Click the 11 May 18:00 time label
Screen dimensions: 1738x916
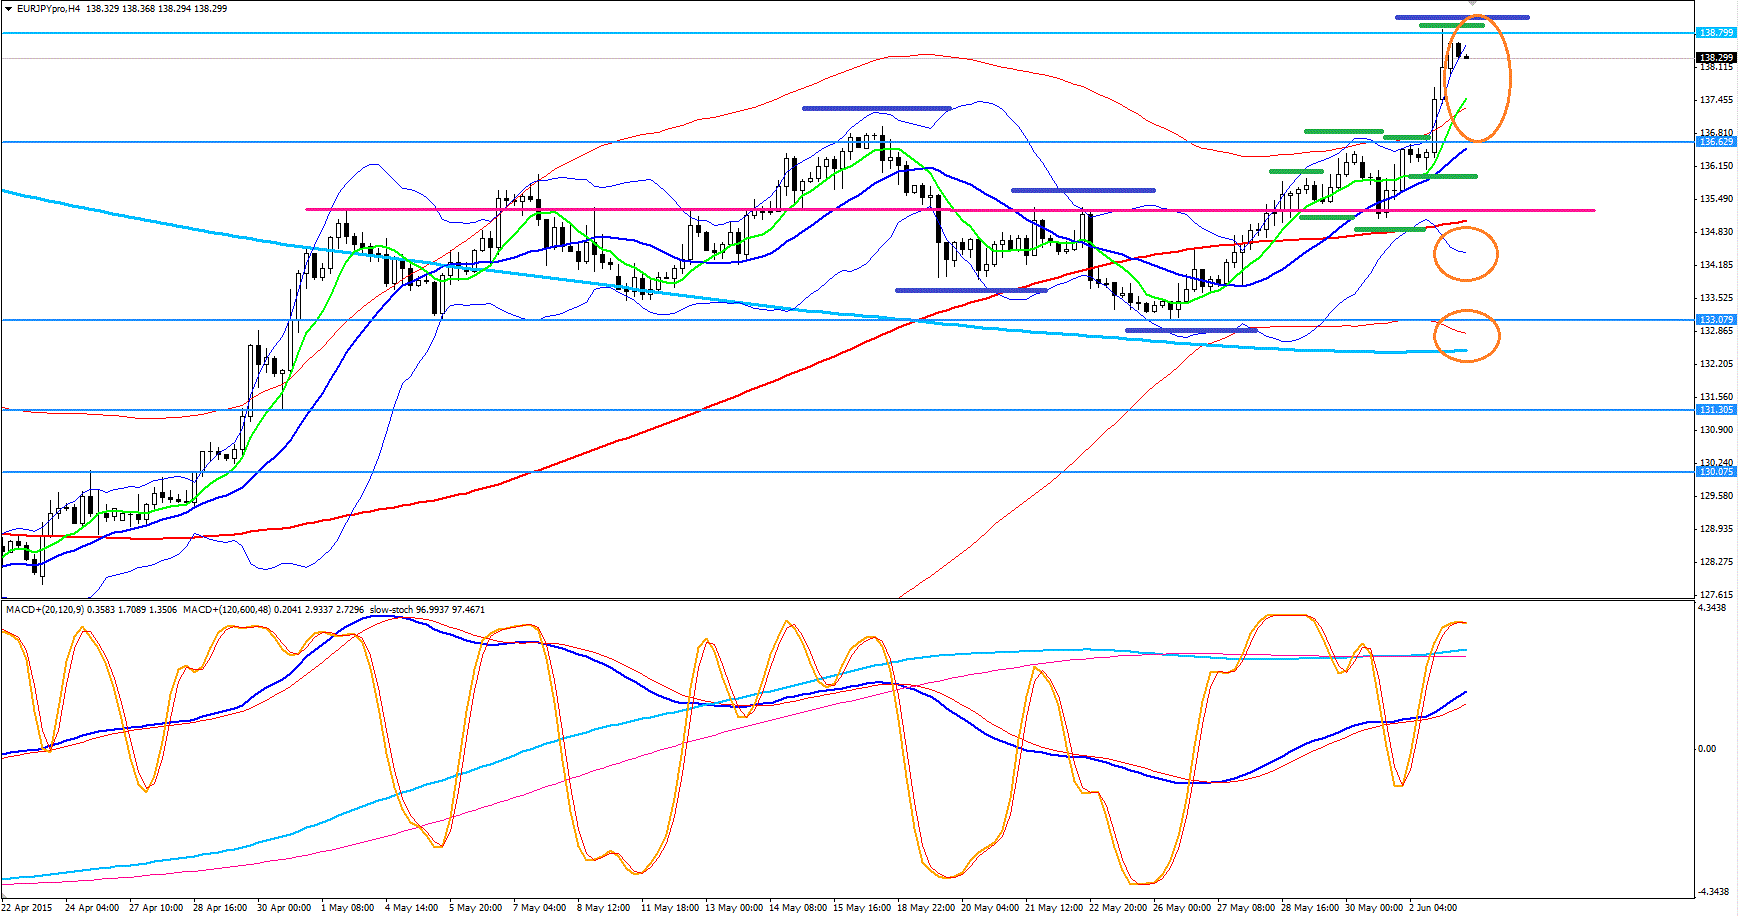click(x=670, y=908)
